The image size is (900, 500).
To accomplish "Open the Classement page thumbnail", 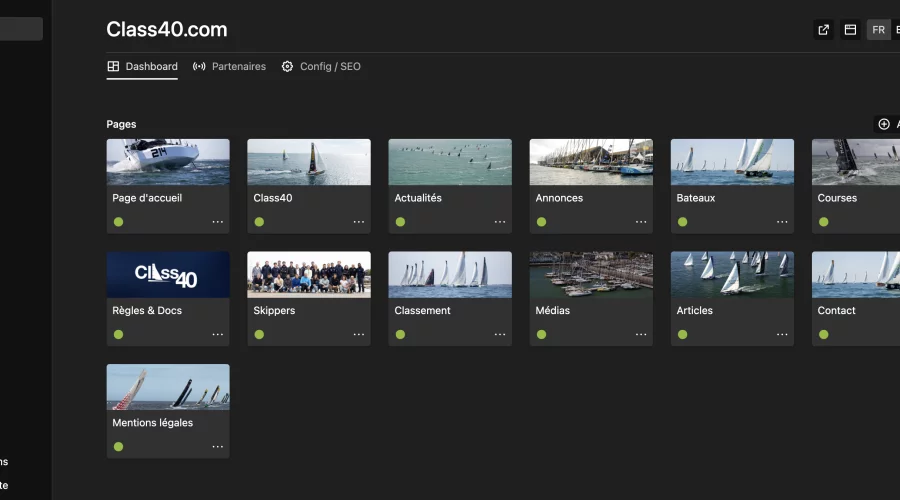I will (x=450, y=274).
